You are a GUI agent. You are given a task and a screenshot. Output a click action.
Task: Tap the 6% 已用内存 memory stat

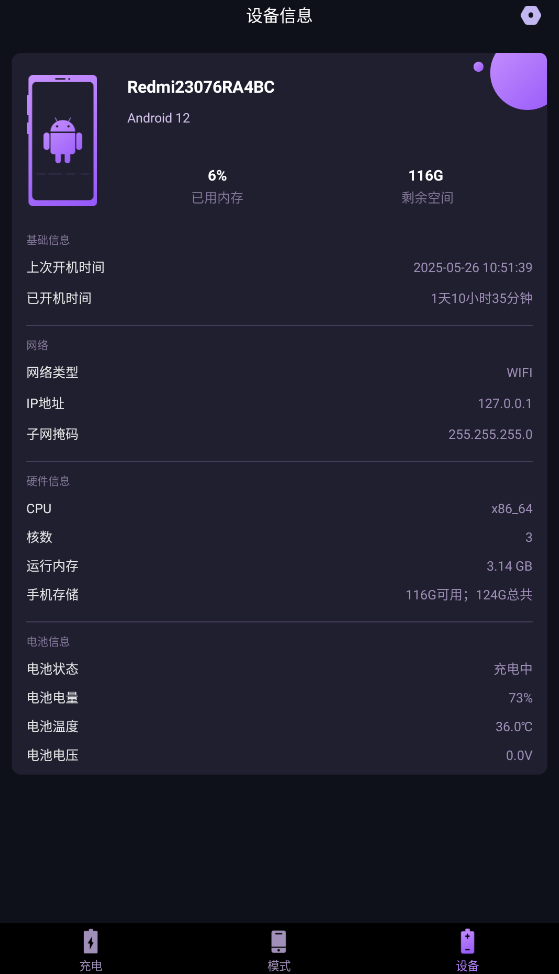(217, 186)
